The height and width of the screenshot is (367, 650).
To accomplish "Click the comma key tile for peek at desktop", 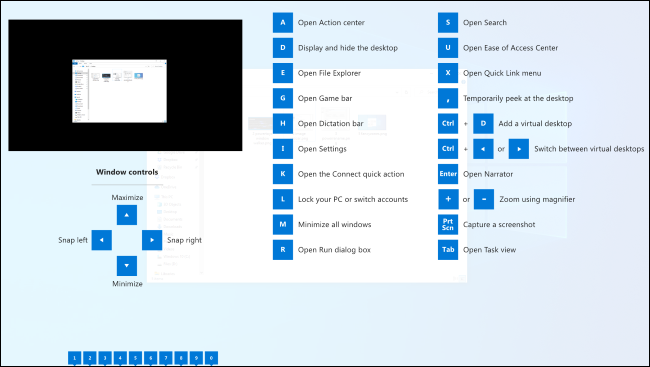I will (x=448, y=98).
